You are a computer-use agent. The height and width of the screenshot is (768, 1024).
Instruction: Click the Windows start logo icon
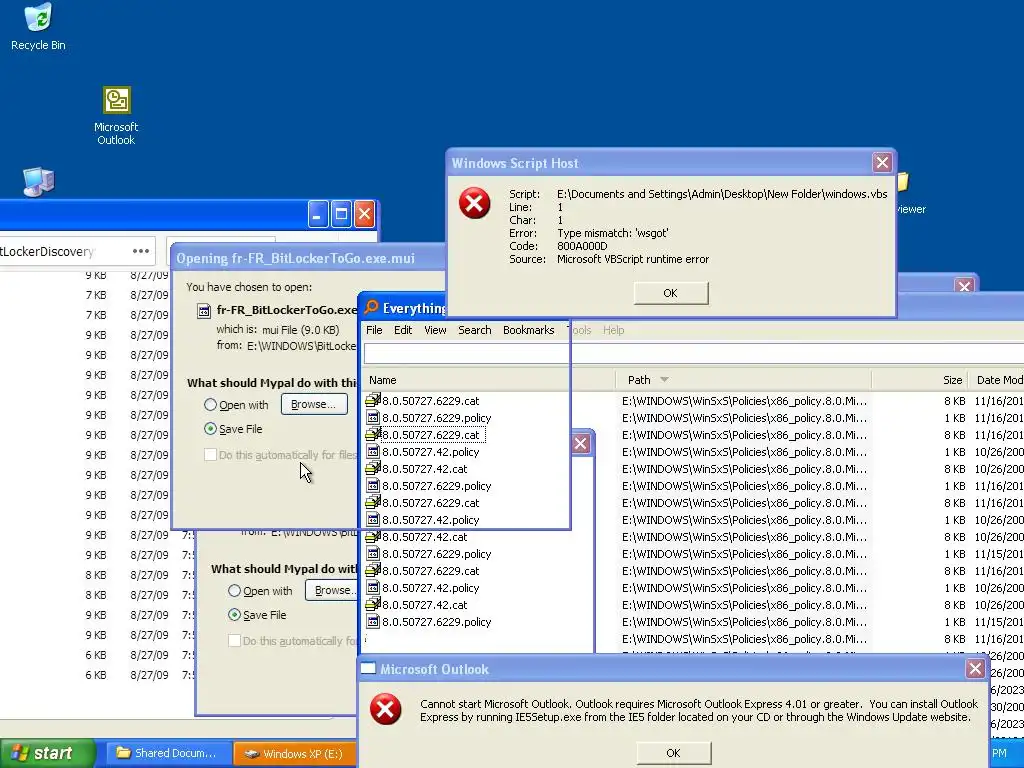pyautogui.click(x=20, y=753)
